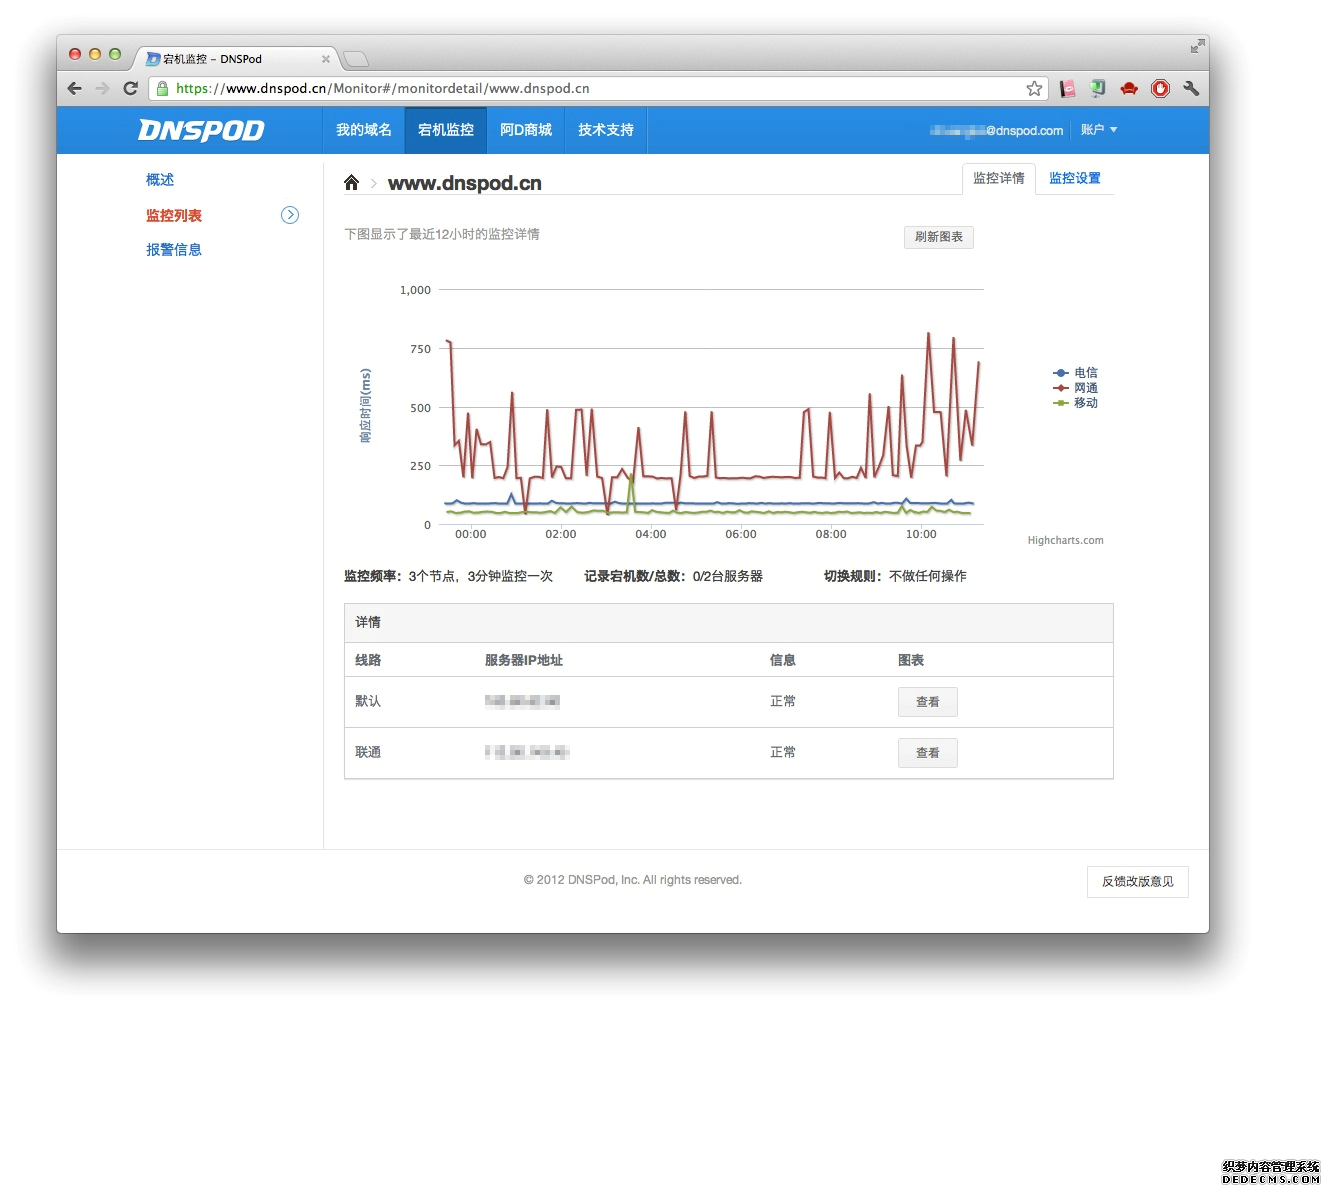Click the 正常 status in the 默认 row

[x=783, y=702]
